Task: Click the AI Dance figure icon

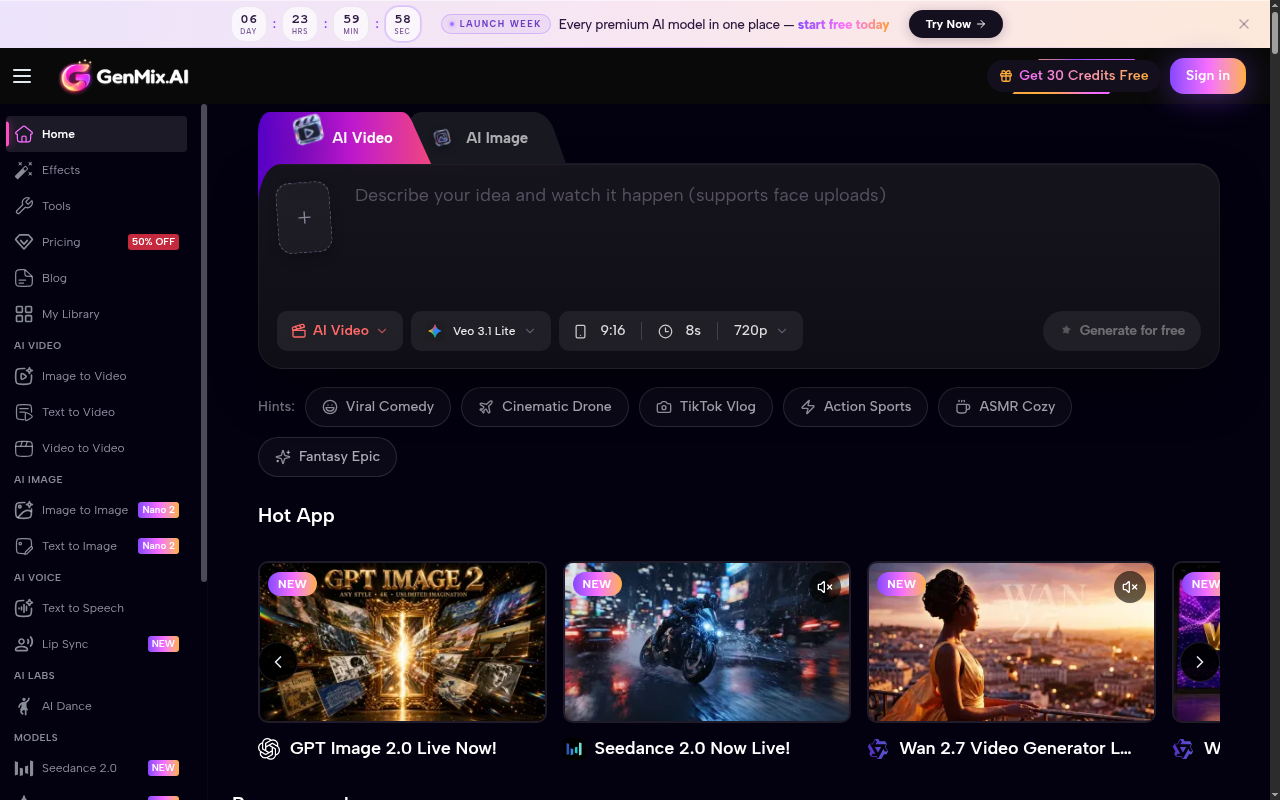Action: click(24, 706)
